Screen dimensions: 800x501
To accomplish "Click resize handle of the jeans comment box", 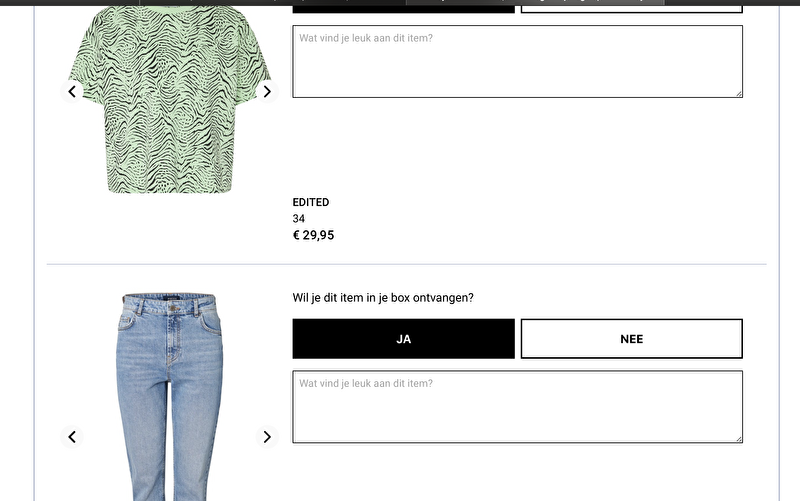I will [x=739, y=439].
